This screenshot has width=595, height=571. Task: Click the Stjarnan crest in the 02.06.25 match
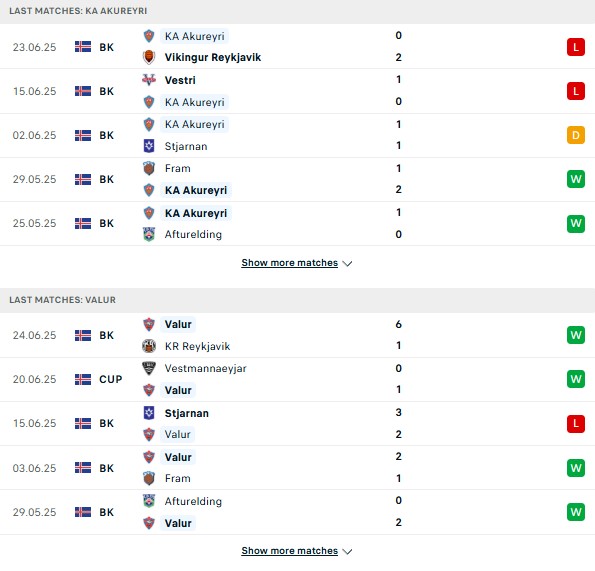pos(149,146)
